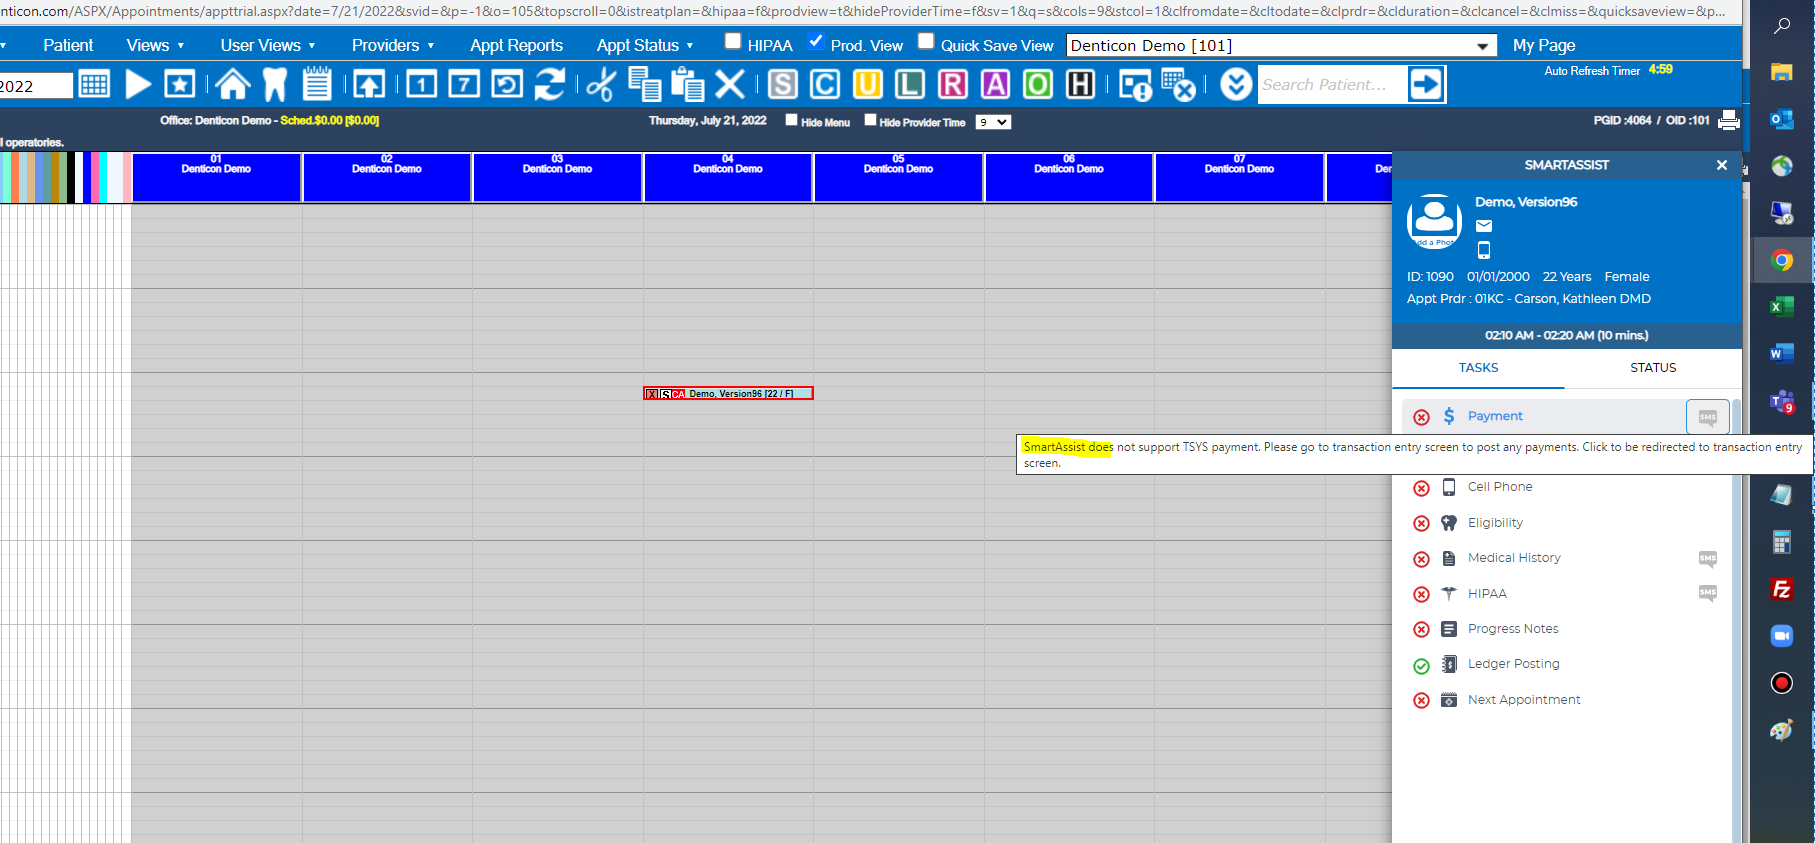Go to the home icon

[233, 85]
